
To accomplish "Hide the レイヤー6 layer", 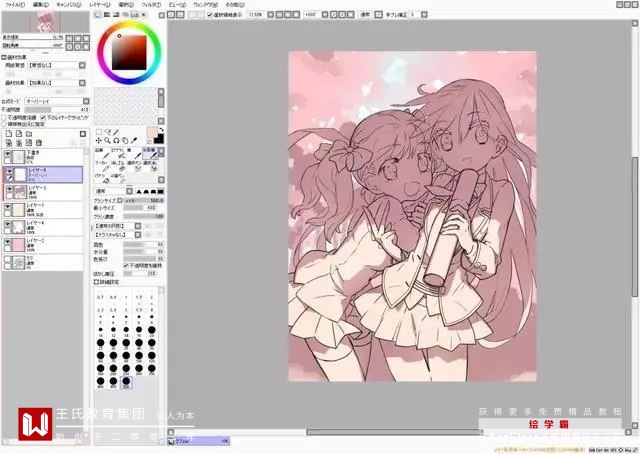I will (x=10, y=171).
